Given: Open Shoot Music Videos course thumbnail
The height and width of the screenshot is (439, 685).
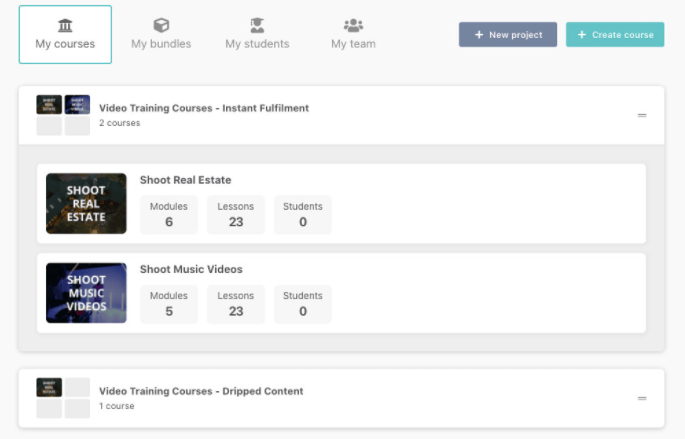Looking at the screenshot, I should (x=86, y=293).
